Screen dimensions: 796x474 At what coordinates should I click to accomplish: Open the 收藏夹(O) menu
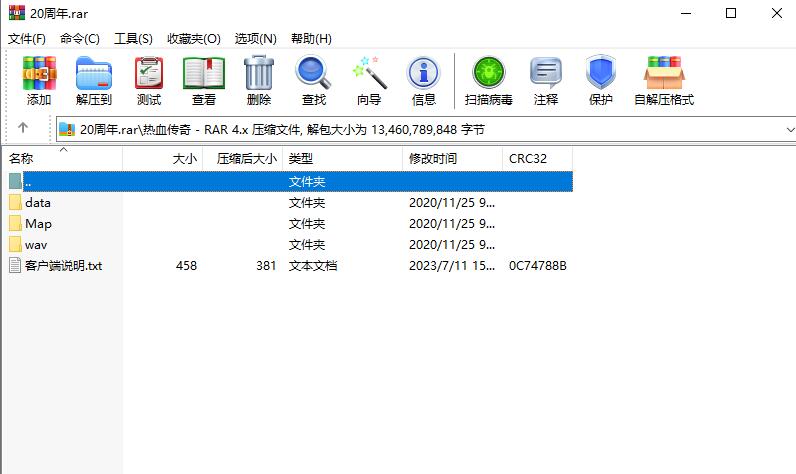[193, 39]
